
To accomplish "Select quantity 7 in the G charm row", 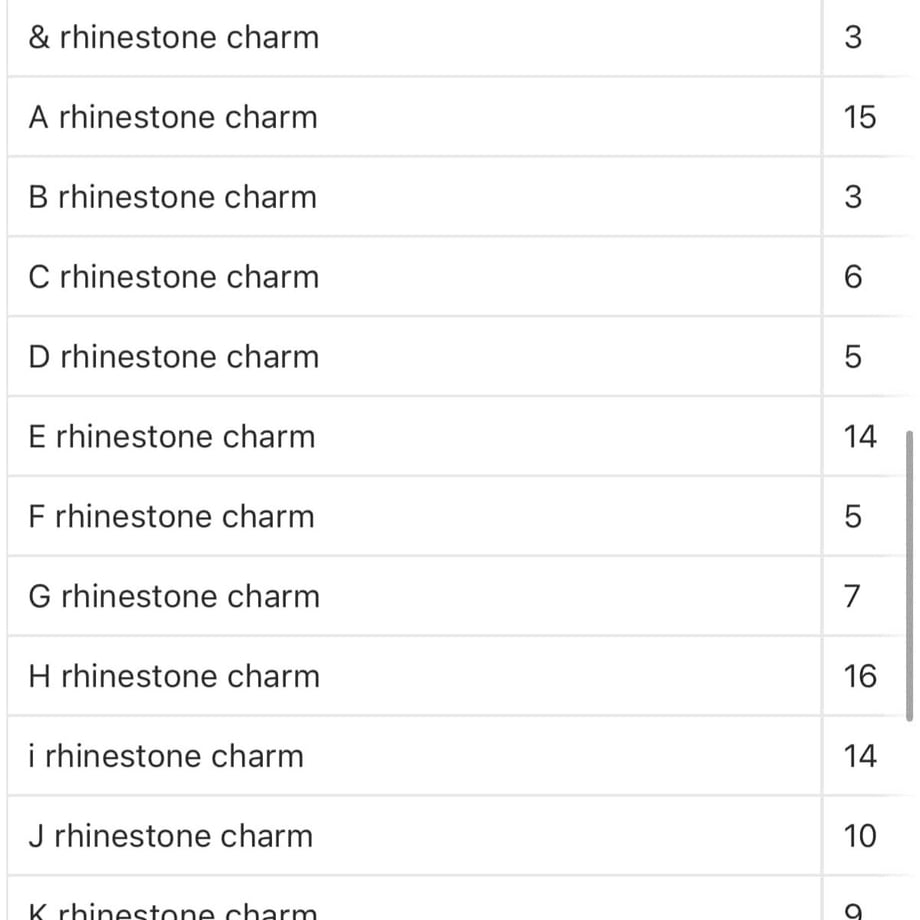I will click(x=853, y=596).
